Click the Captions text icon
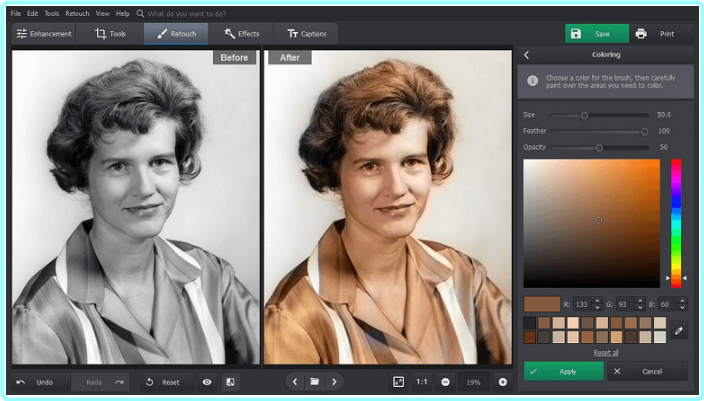 (292, 34)
